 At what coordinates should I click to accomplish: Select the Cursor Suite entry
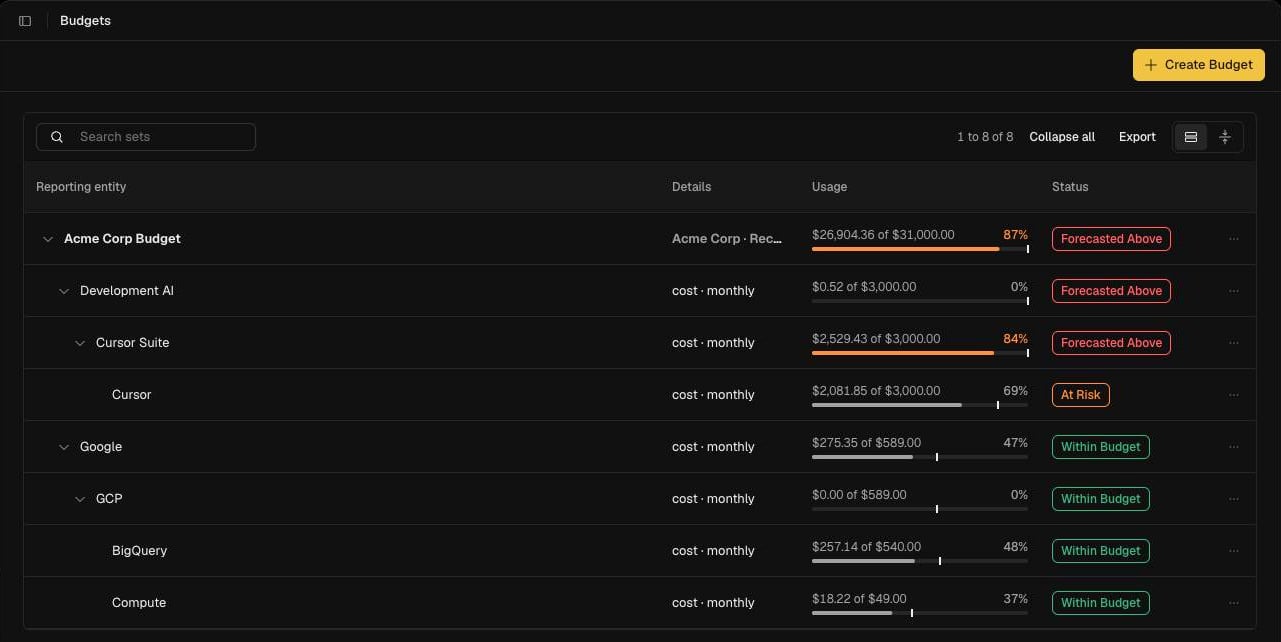[x=133, y=343]
